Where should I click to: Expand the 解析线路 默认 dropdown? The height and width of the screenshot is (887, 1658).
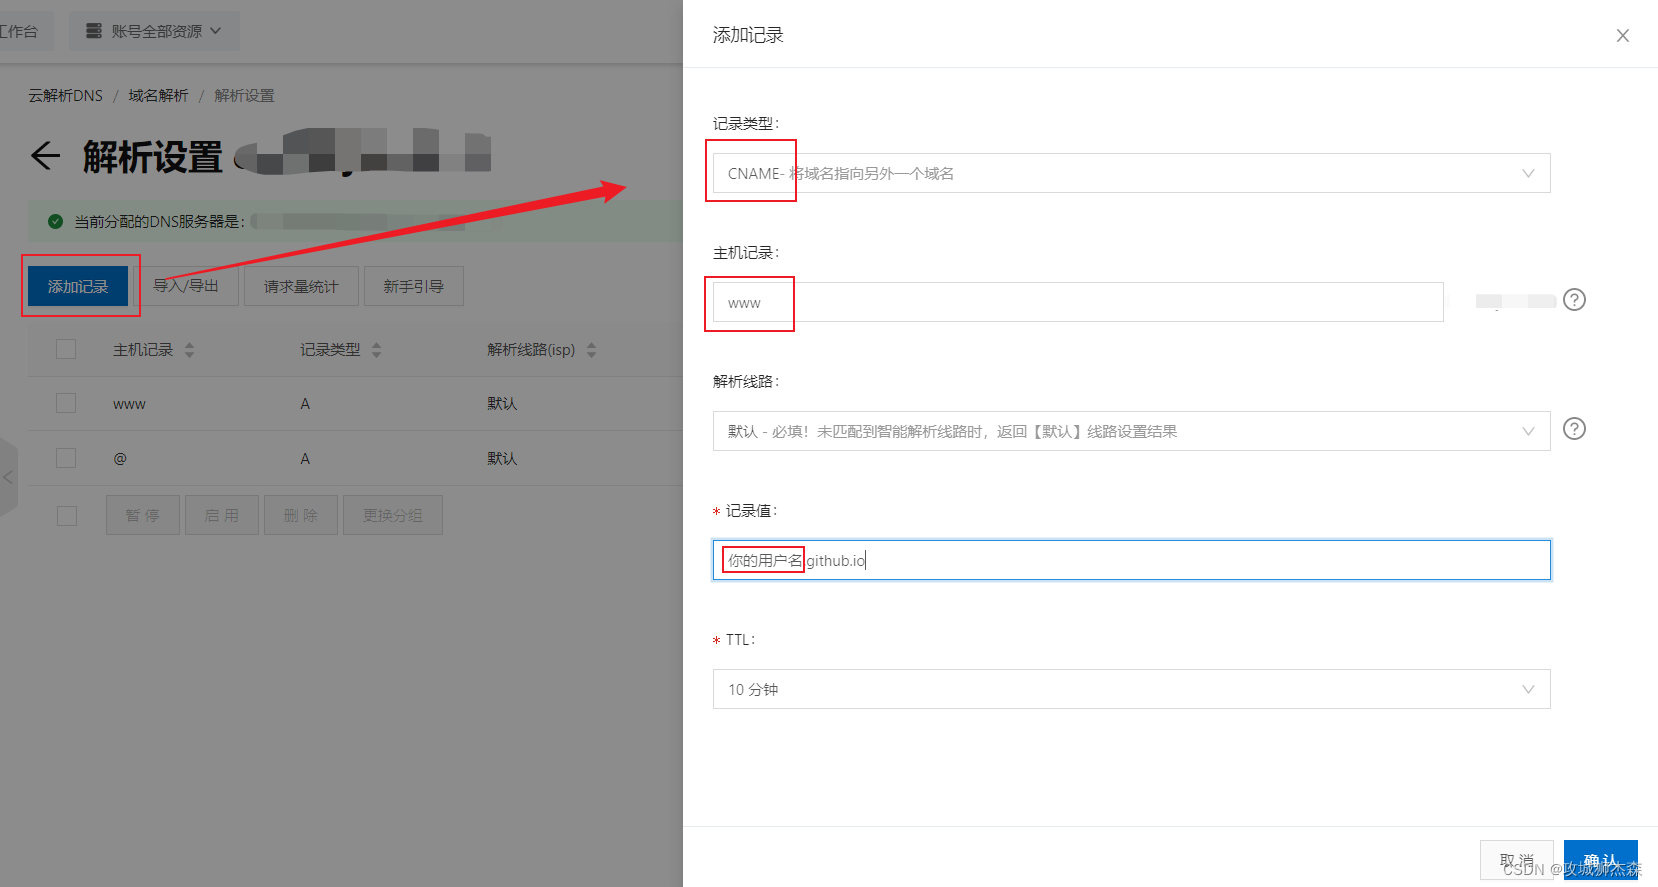1131,431
